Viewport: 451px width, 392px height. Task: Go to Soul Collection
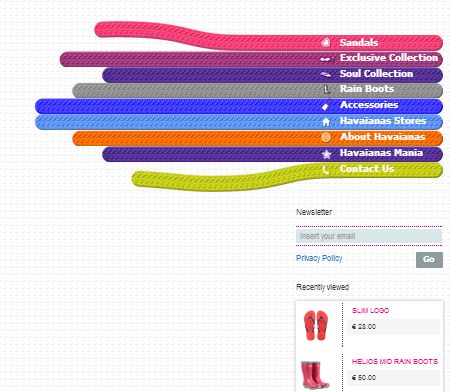tap(376, 74)
